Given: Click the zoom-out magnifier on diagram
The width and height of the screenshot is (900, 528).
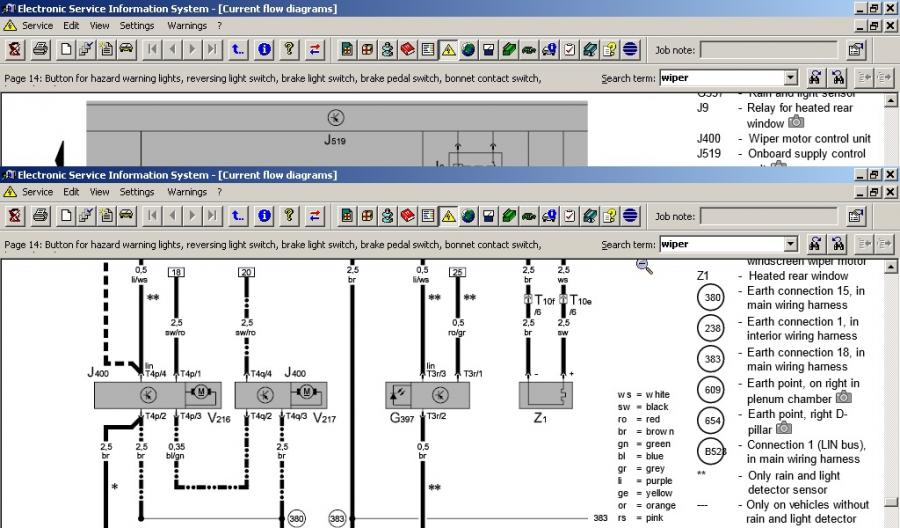Looking at the screenshot, I should (644, 265).
